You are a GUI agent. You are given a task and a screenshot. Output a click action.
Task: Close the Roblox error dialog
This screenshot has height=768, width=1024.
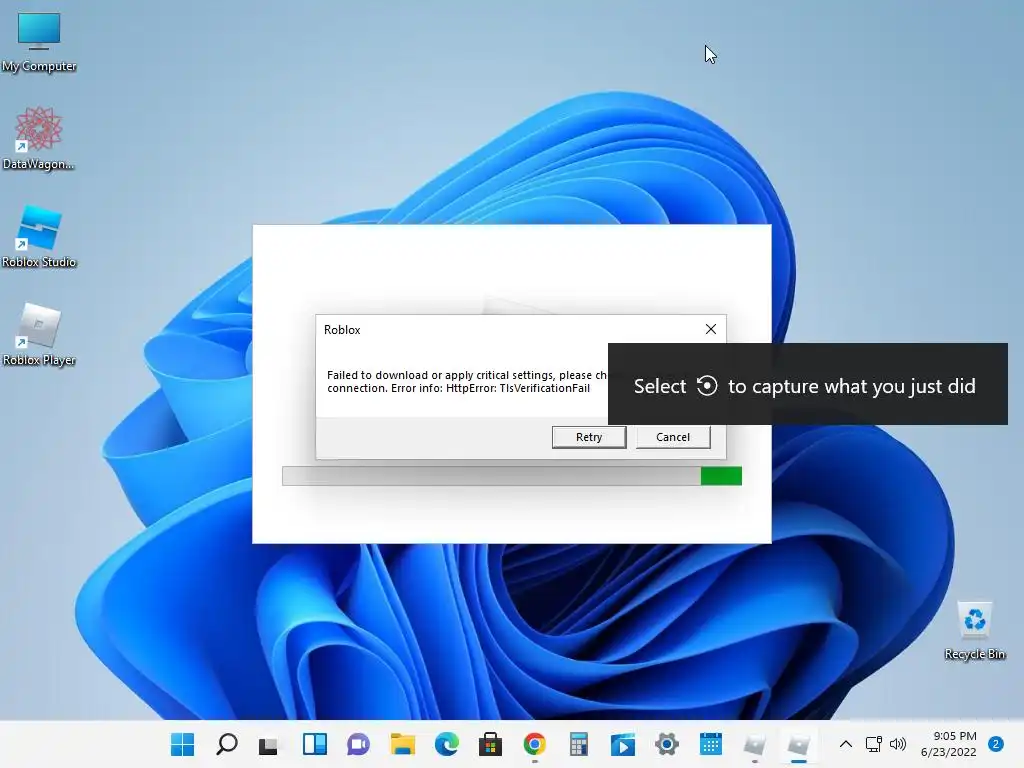pos(711,329)
